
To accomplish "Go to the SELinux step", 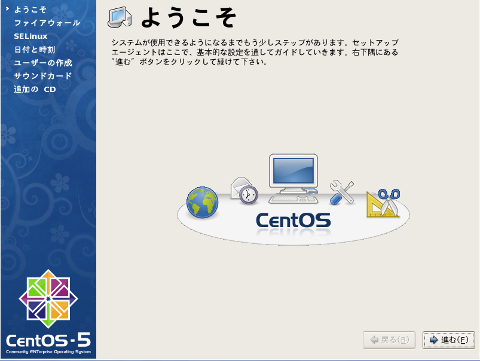I will (x=30, y=36).
